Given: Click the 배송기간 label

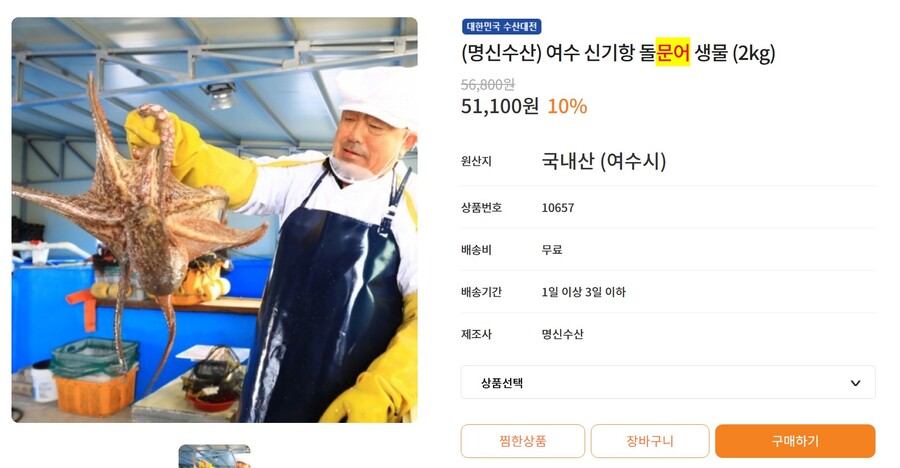Looking at the screenshot, I should click(x=482, y=292).
